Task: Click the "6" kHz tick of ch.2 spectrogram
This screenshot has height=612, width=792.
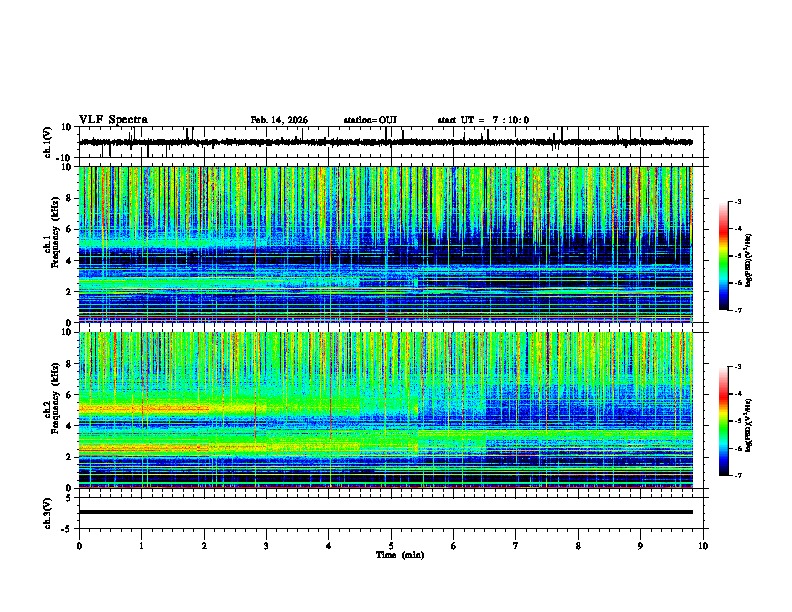Action: tap(70, 394)
